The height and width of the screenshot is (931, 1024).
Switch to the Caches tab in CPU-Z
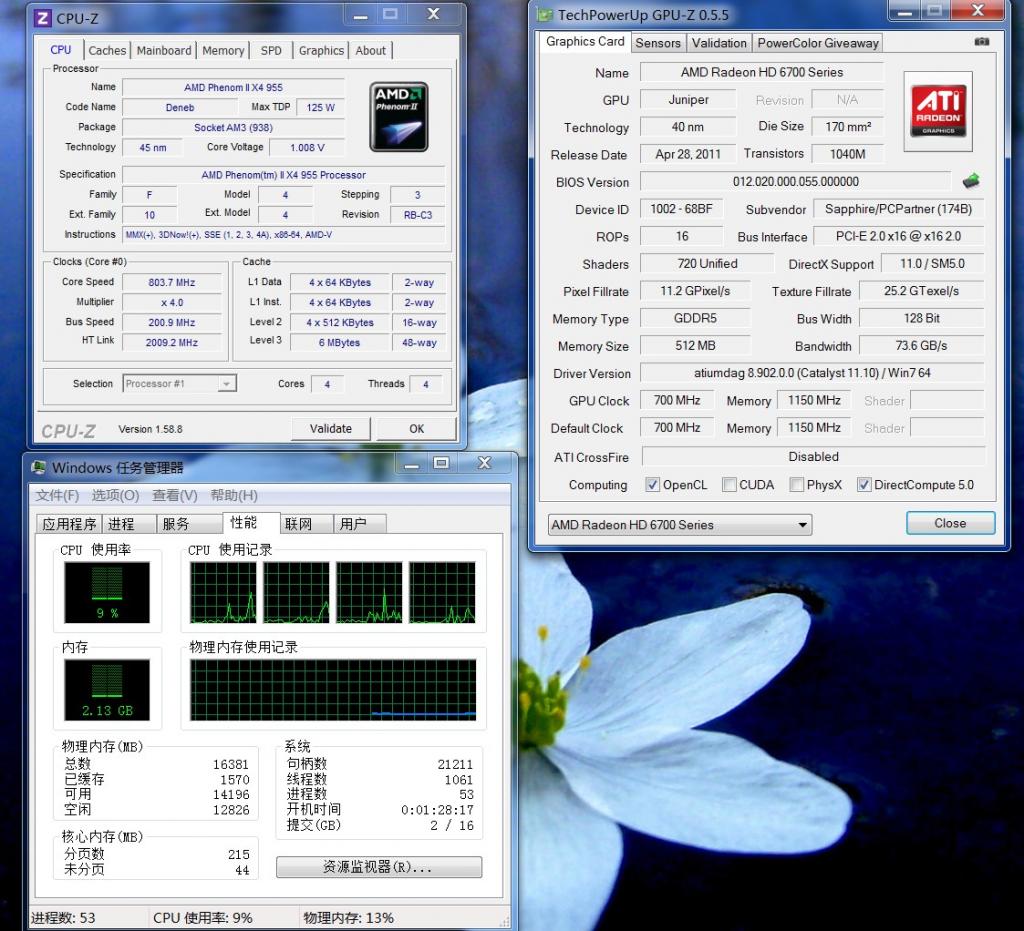(x=107, y=50)
